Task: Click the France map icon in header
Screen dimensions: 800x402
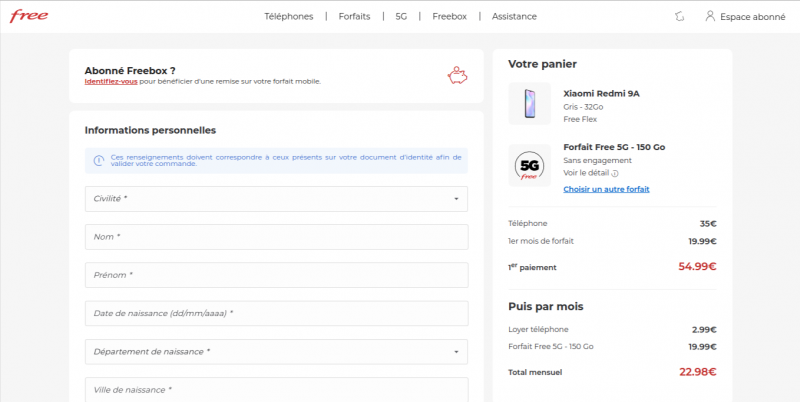Action: [x=681, y=16]
